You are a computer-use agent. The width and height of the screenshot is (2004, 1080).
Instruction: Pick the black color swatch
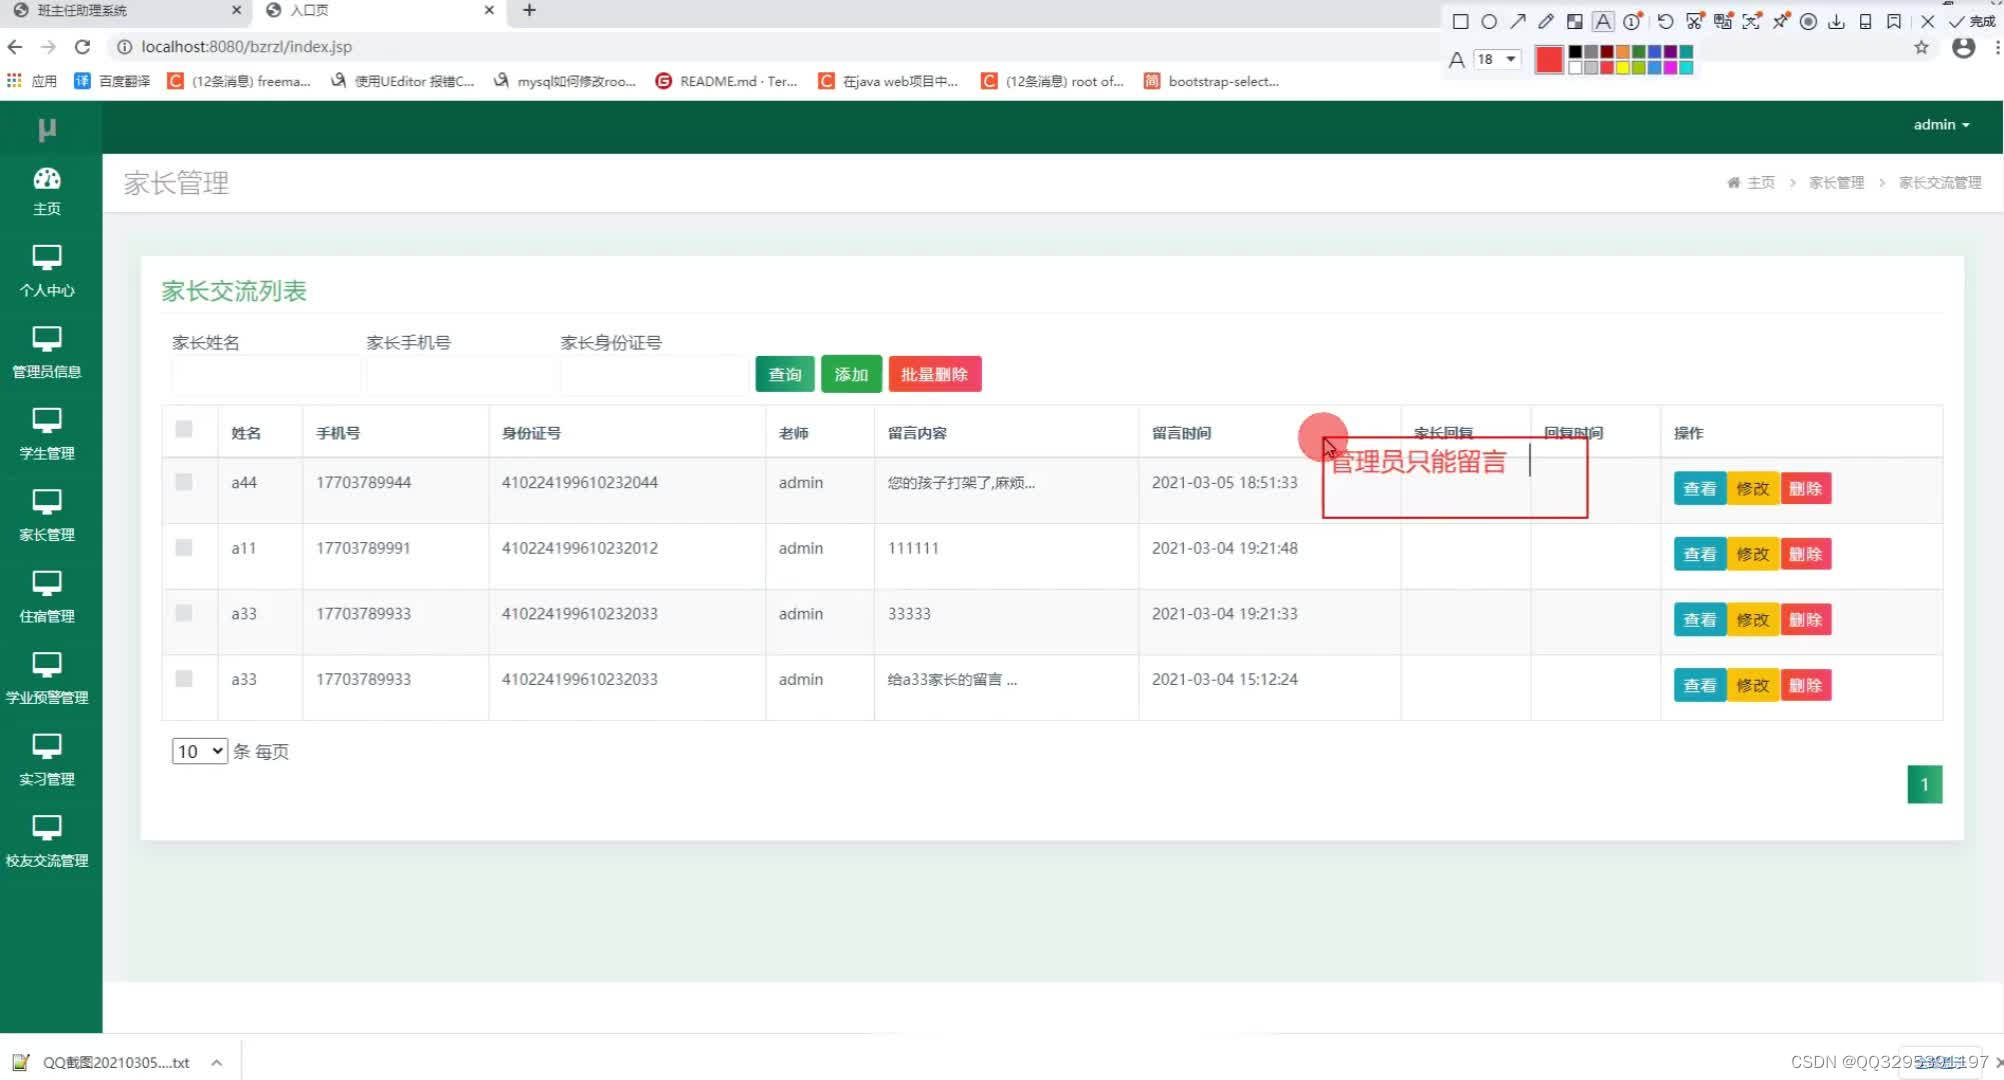[x=1575, y=52]
